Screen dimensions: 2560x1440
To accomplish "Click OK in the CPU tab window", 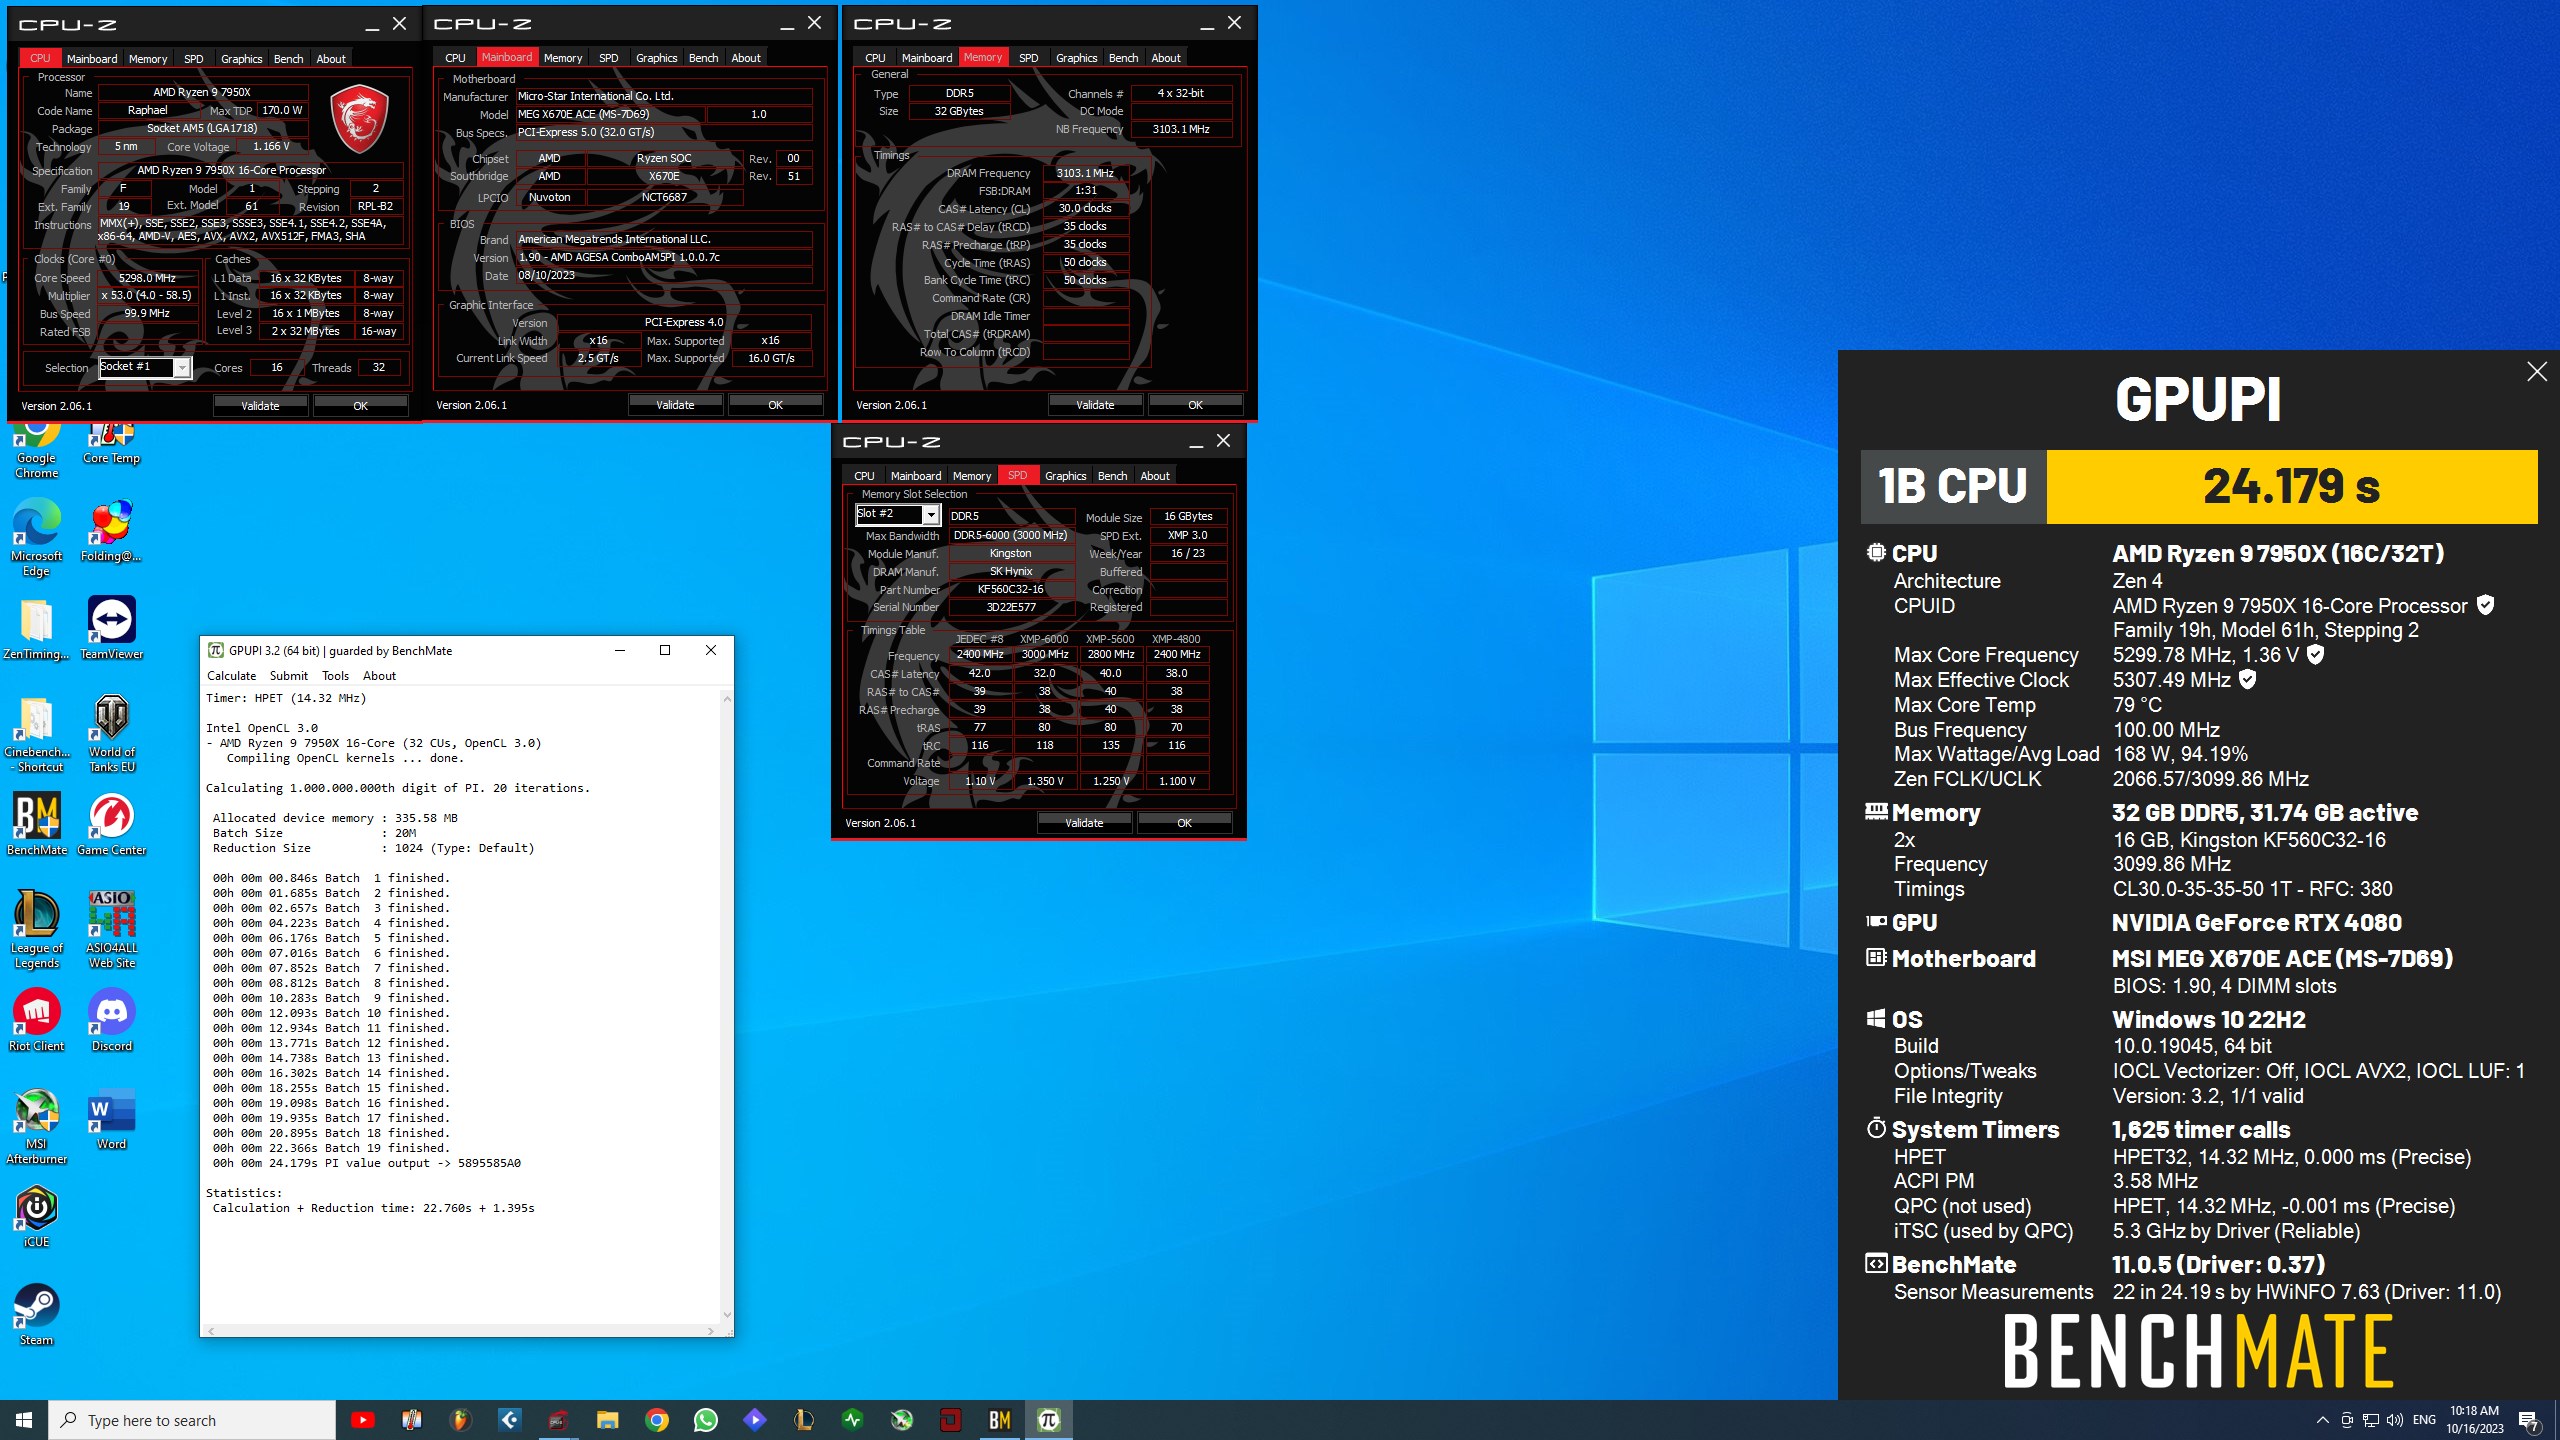I will pyautogui.click(x=360, y=406).
